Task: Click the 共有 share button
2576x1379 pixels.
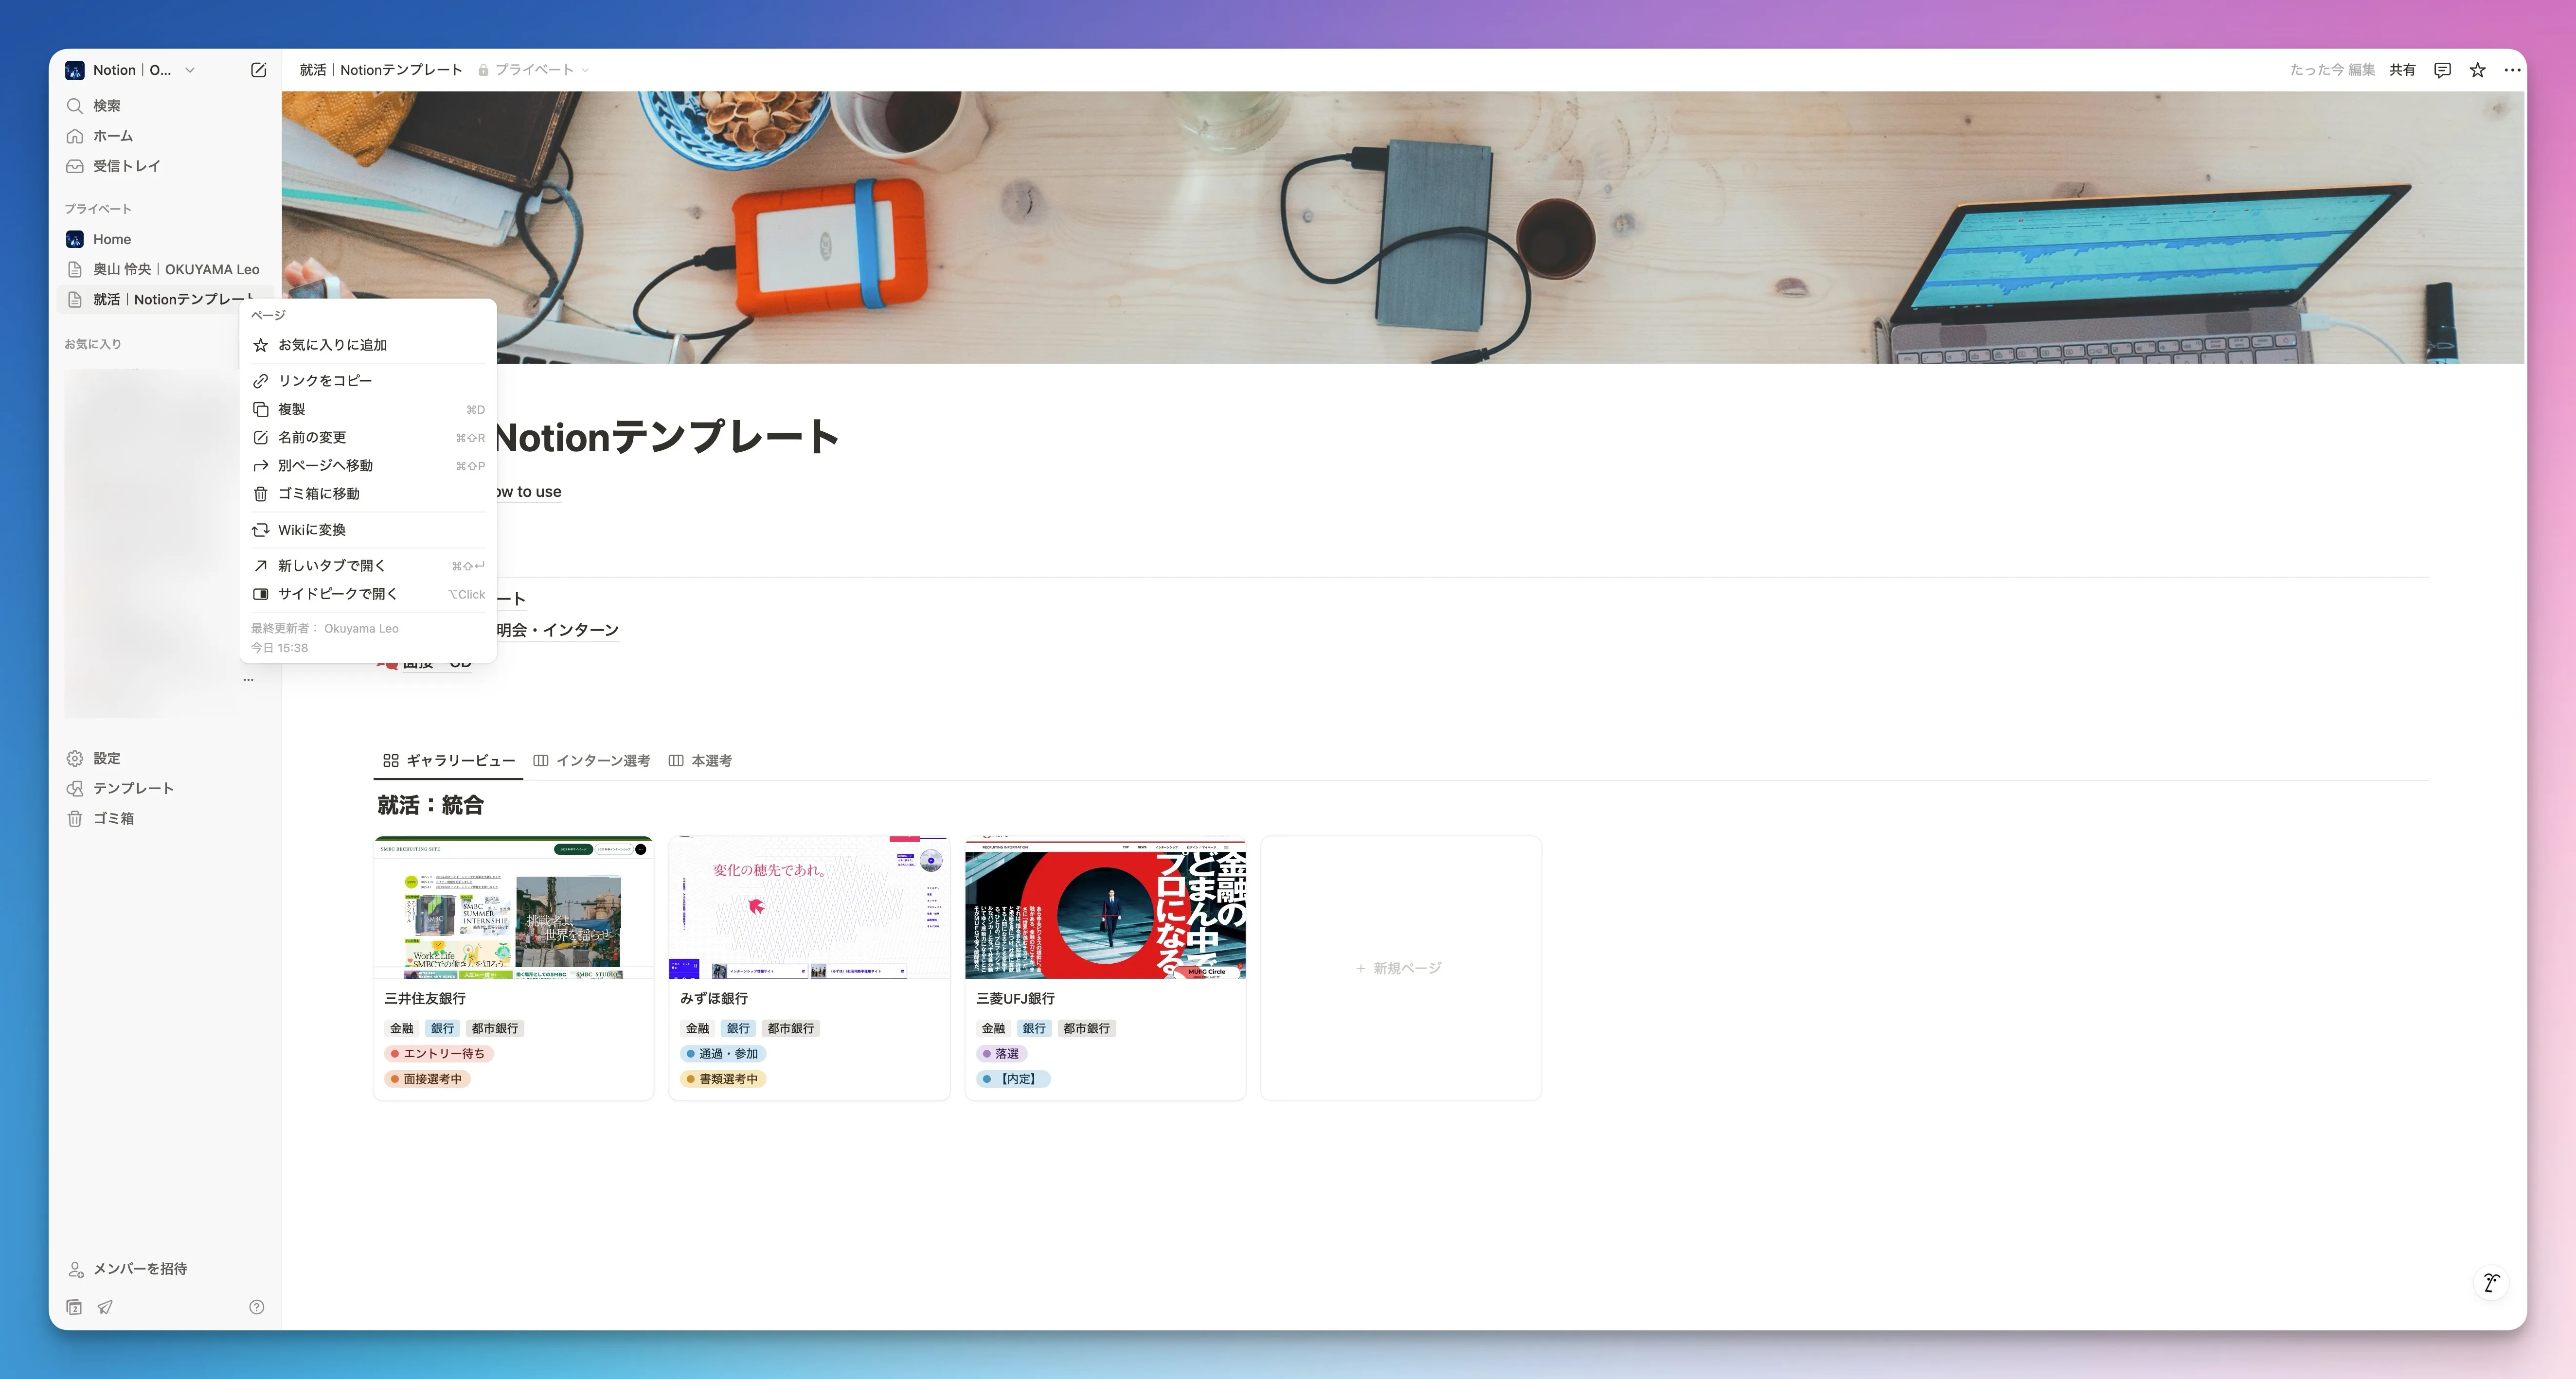Action: 2403,69
